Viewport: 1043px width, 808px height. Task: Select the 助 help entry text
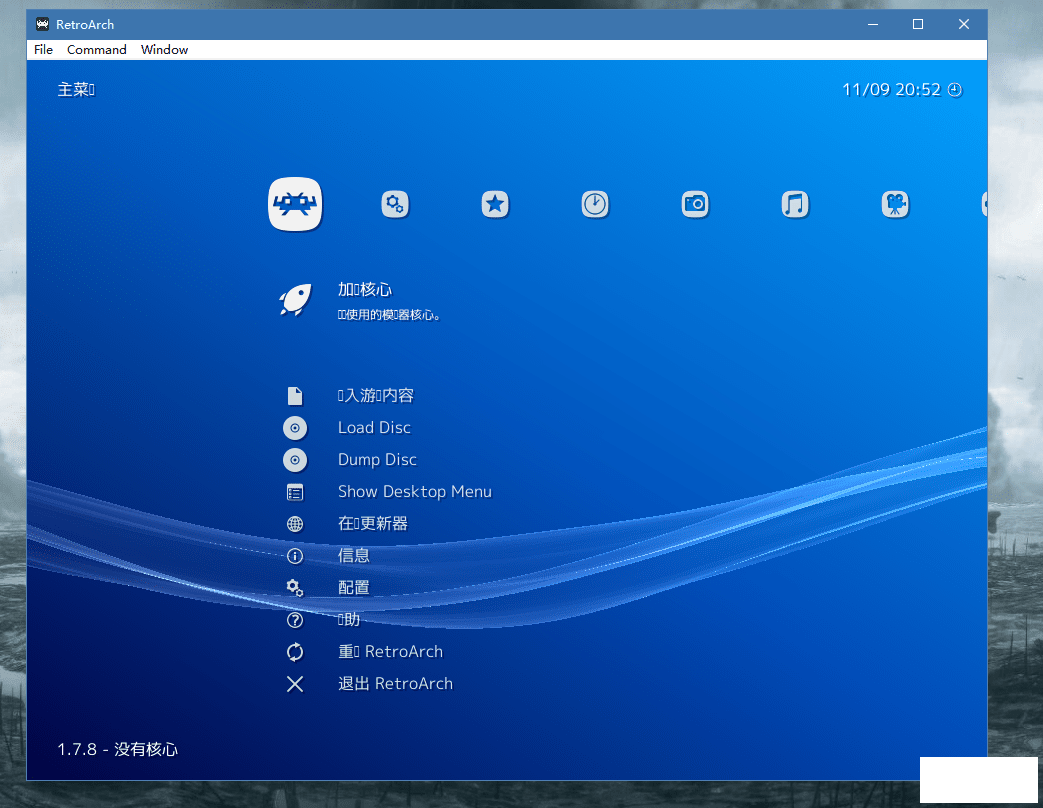pyautogui.click(x=349, y=620)
